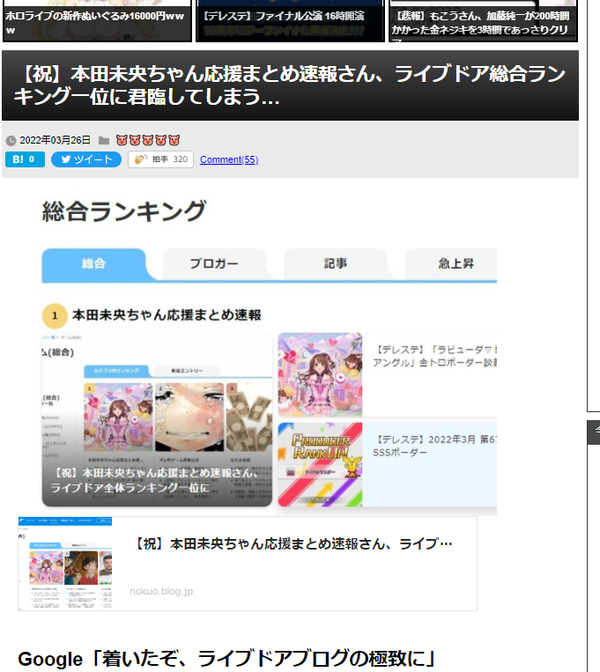Click the link card preview thumbnail image
The height and width of the screenshot is (672, 600).
[x=65, y=564]
